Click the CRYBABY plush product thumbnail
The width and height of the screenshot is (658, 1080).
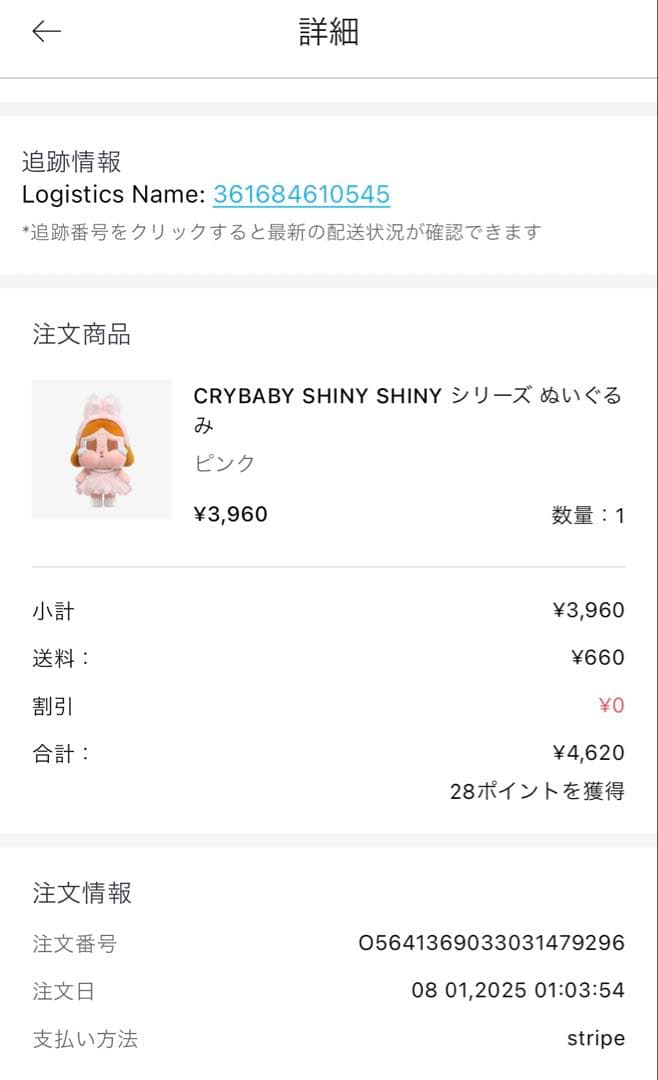(102, 450)
